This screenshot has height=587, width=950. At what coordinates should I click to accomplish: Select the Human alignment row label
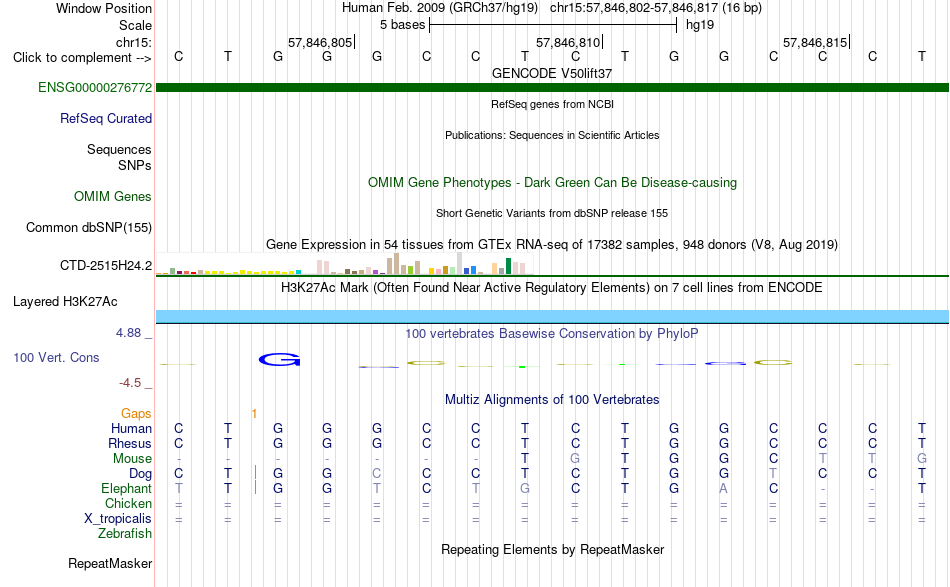tap(131, 428)
